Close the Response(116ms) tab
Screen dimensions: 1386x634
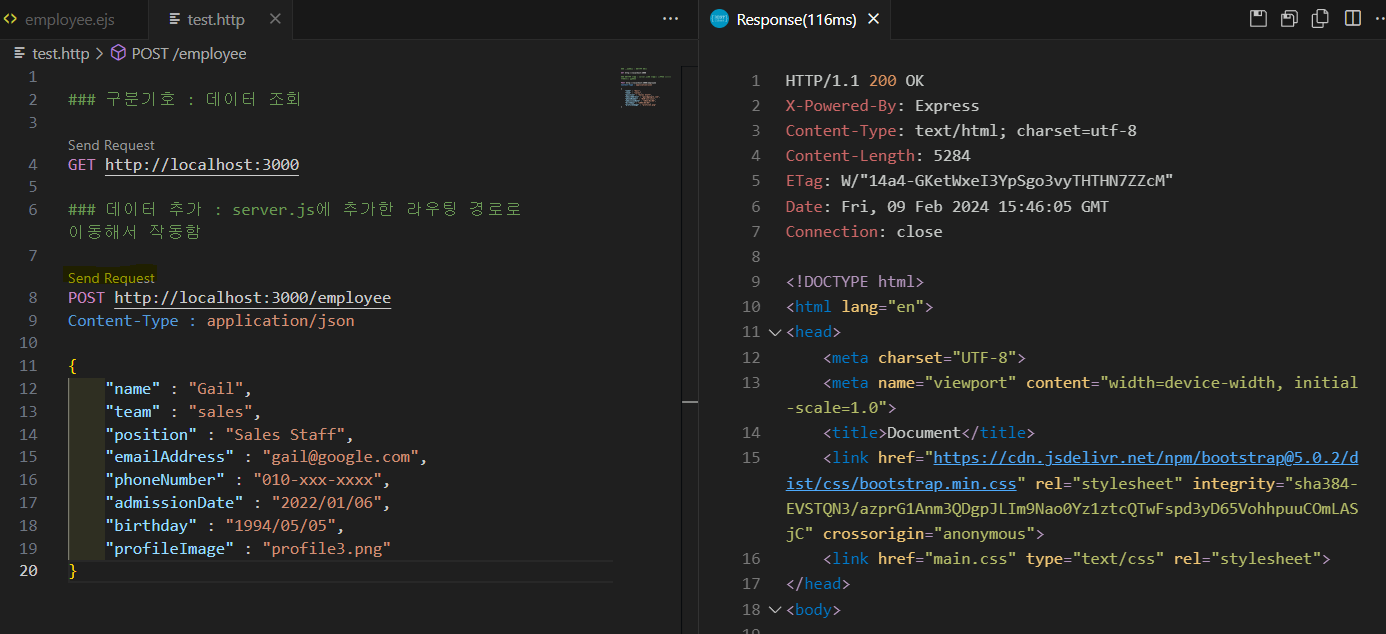tap(873, 19)
